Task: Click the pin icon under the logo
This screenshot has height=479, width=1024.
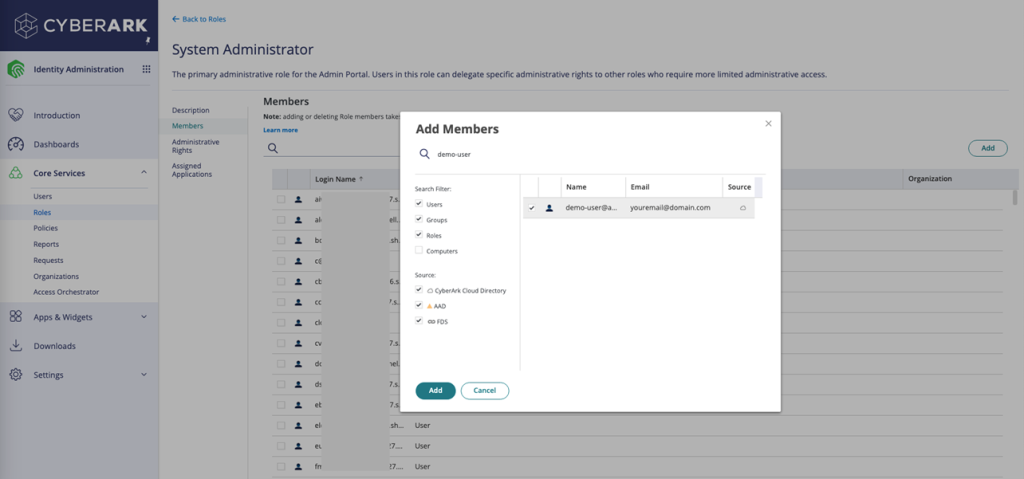Action: (x=148, y=39)
